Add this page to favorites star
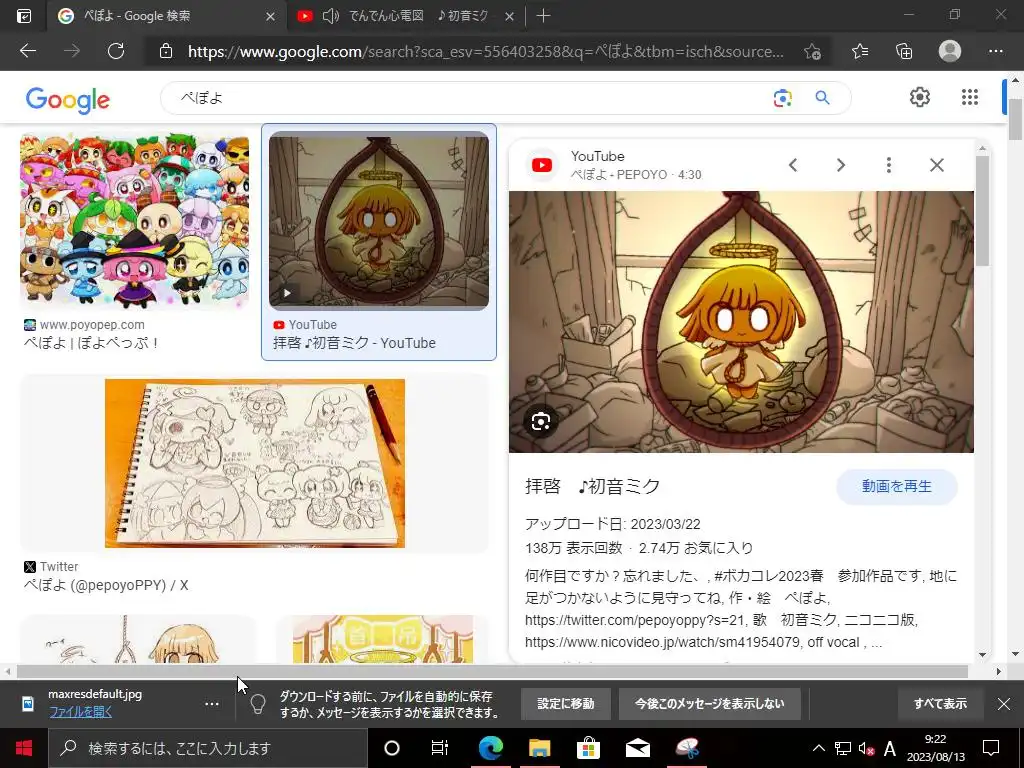This screenshot has width=1024, height=768. point(812,51)
